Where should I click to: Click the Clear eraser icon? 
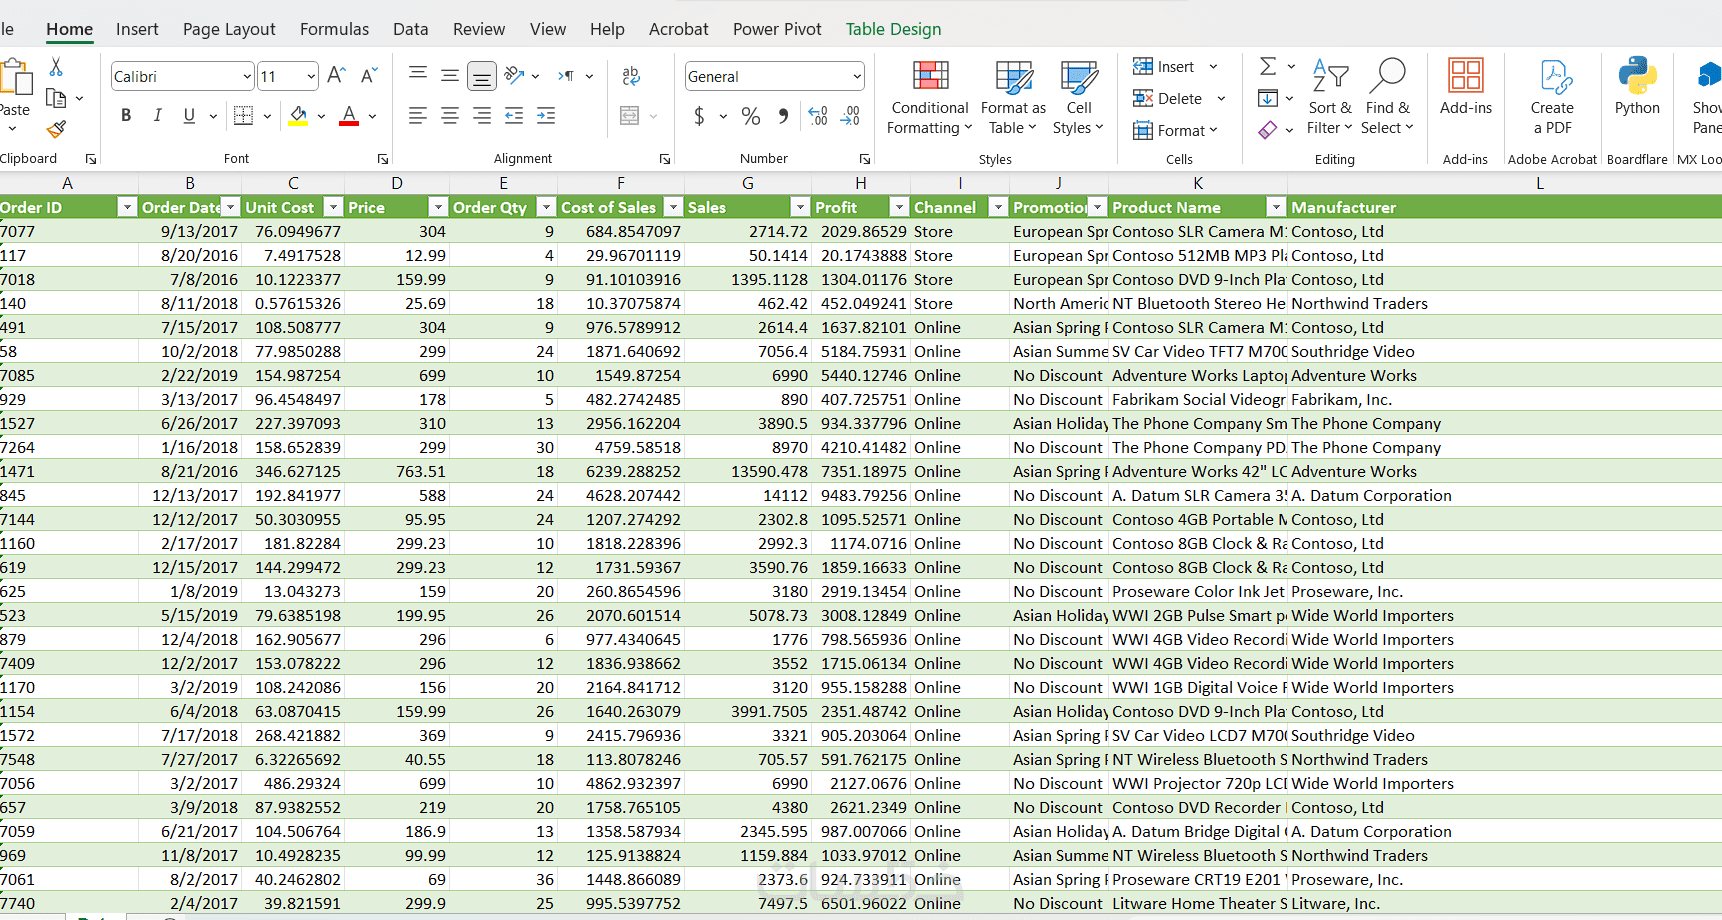(x=1268, y=130)
